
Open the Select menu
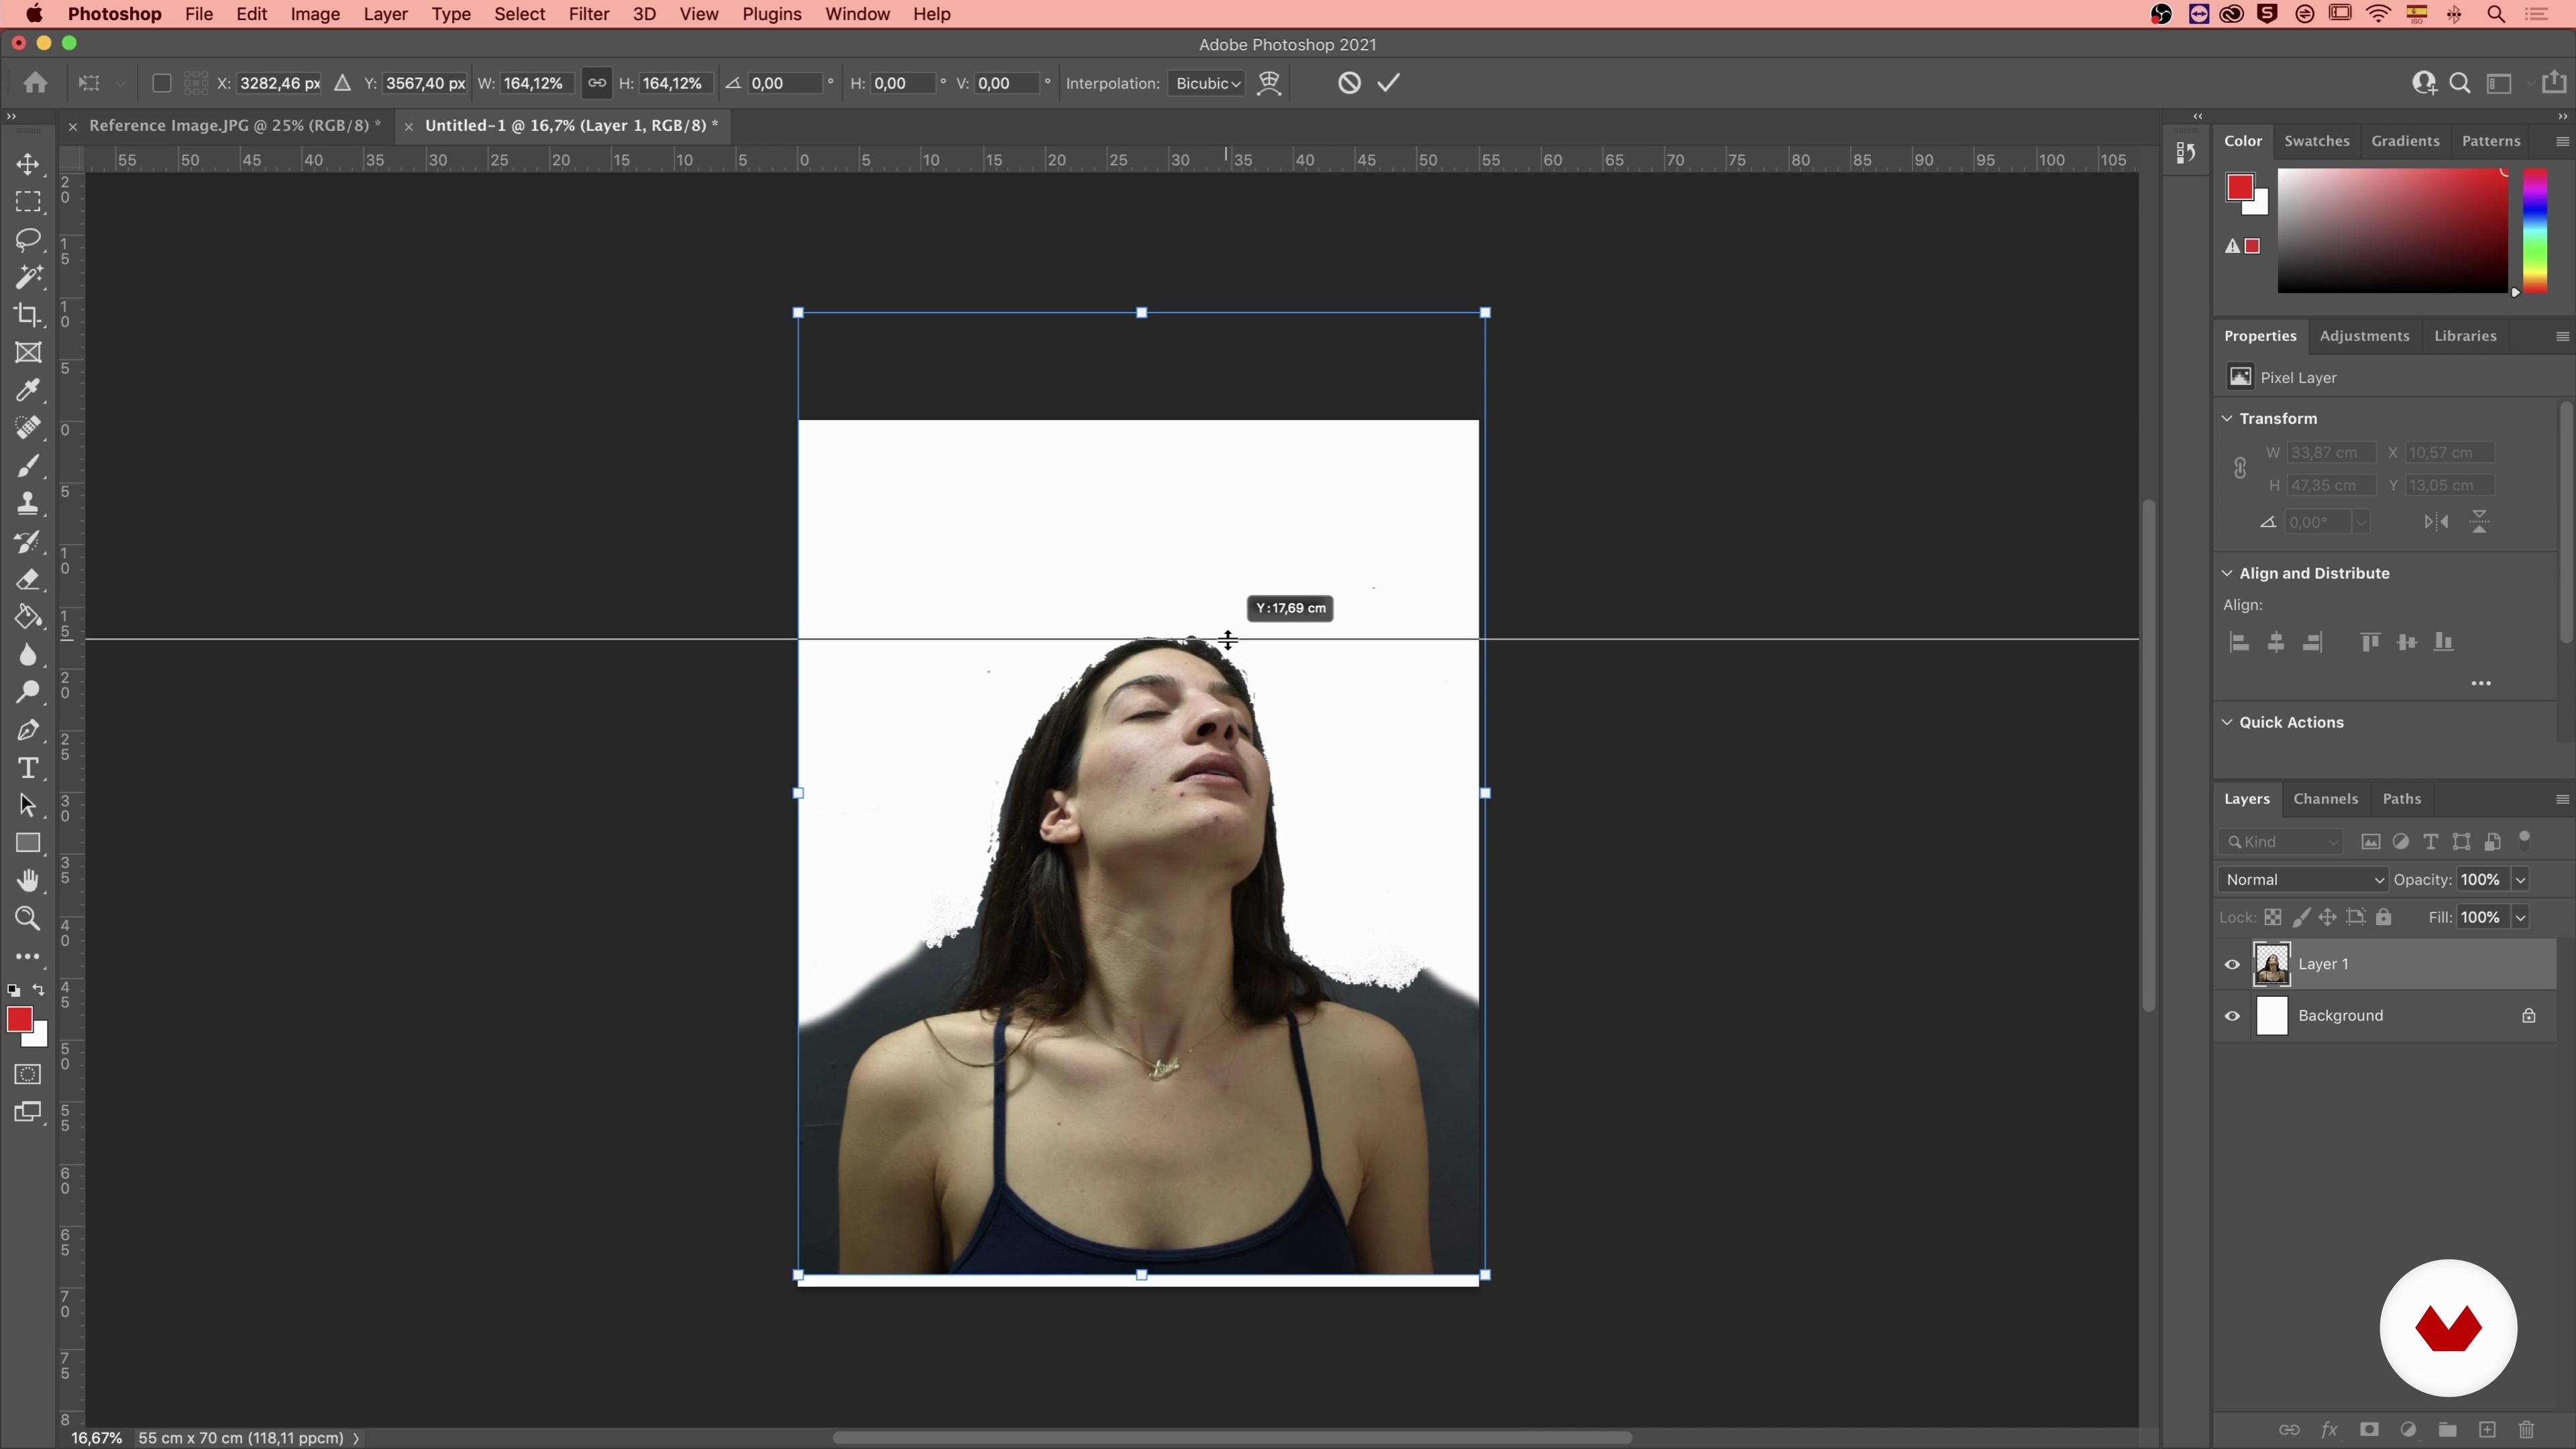coord(519,14)
